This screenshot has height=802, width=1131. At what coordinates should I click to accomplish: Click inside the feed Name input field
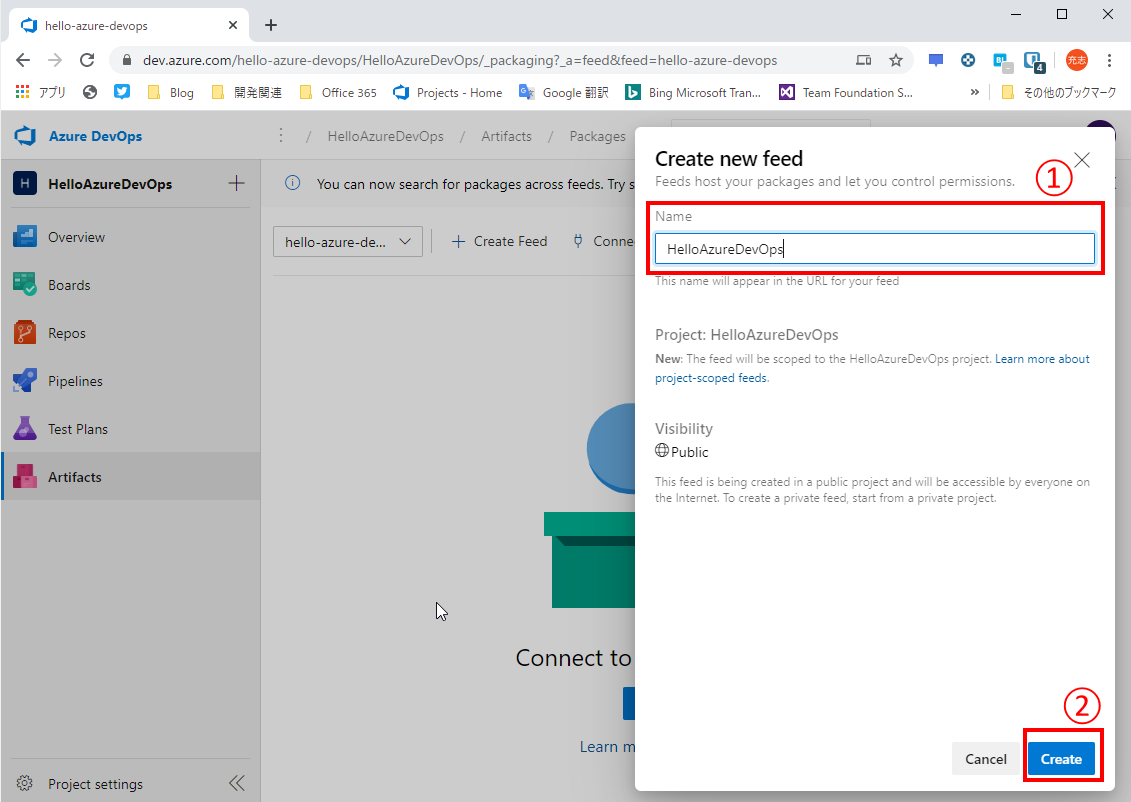coord(875,248)
